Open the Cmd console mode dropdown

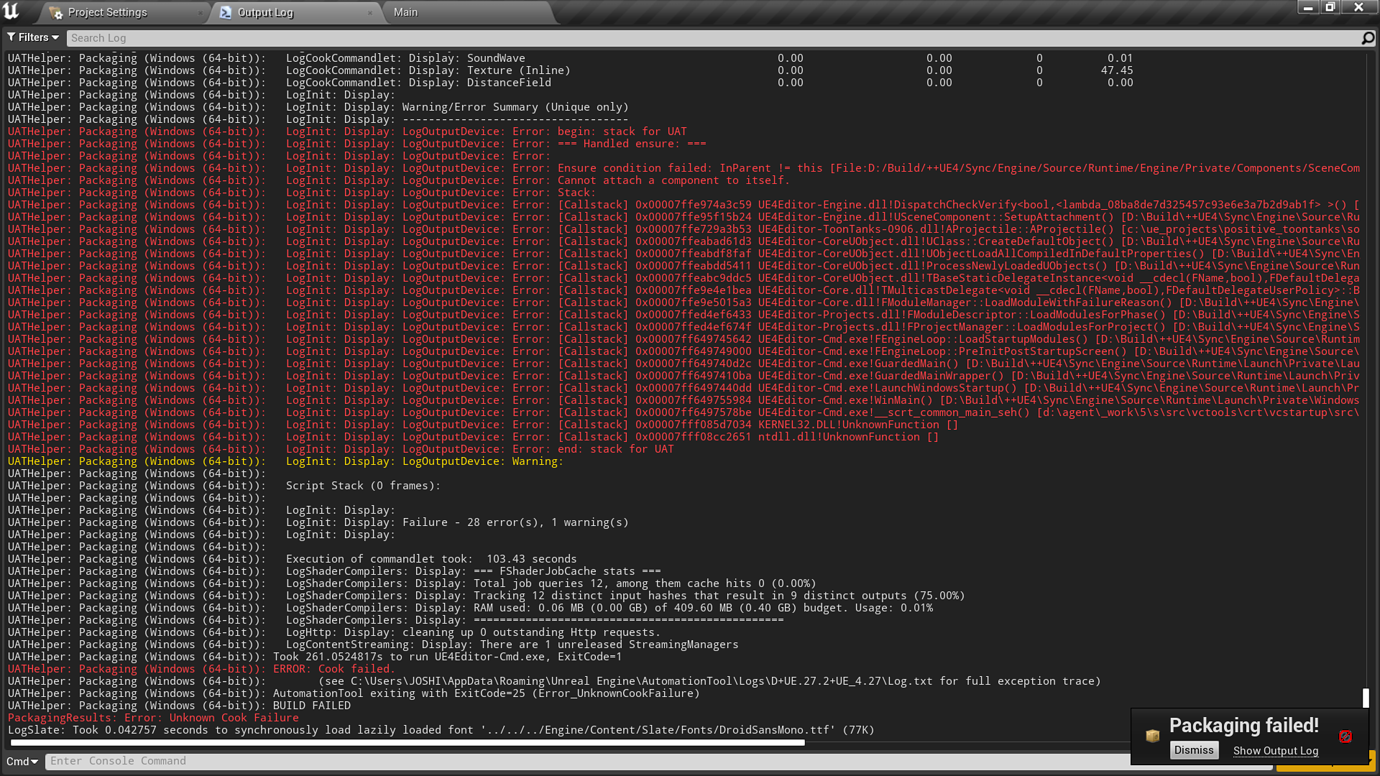click(x=22, y=761)
